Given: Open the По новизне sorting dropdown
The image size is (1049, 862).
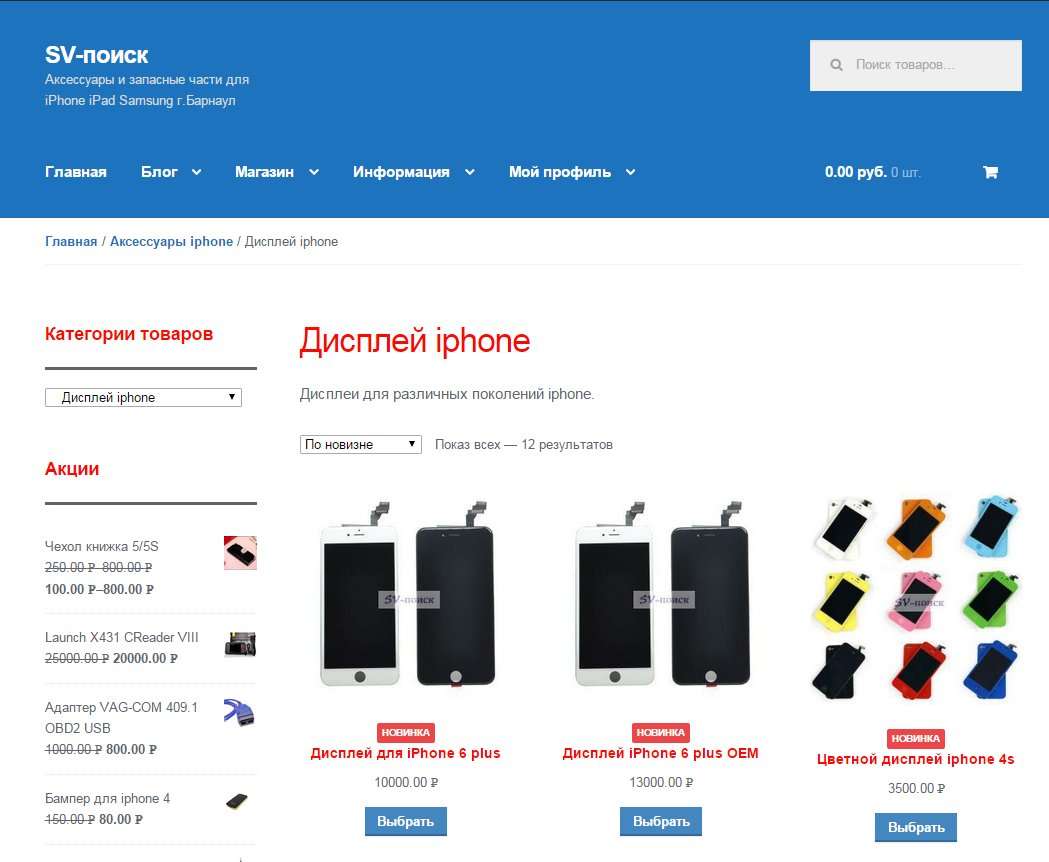Looking at the screenshot, I should coord(361,444).
